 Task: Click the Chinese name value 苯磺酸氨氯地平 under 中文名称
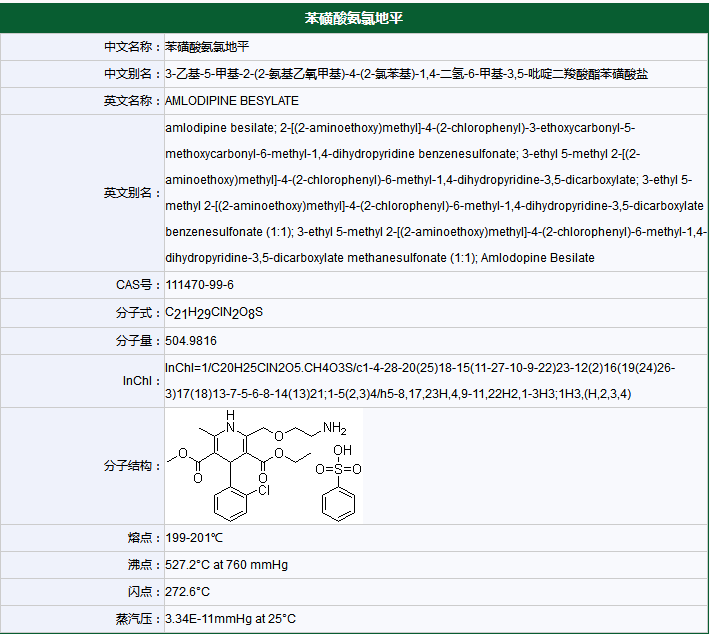click(207, 47)
